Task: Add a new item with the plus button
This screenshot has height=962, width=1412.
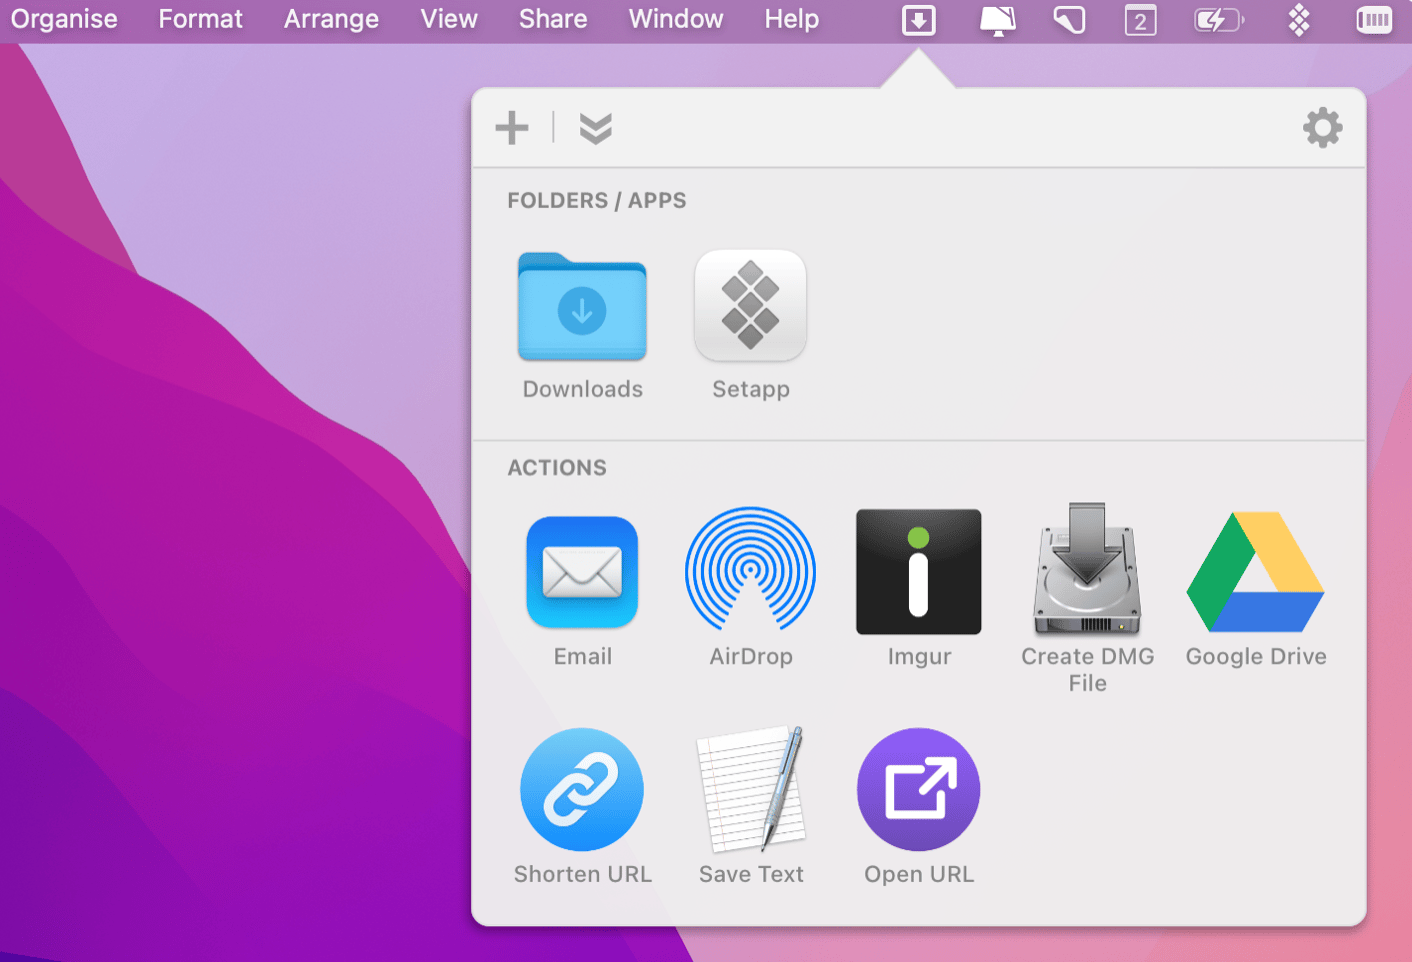Action: tap(512, 128)
